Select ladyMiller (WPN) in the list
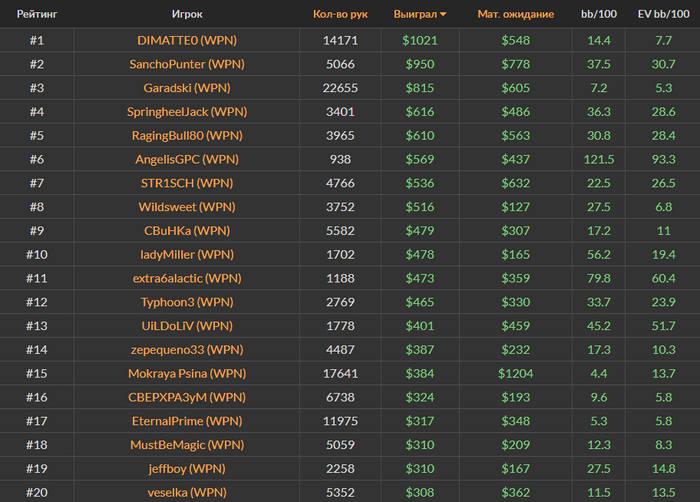Viewport: 700px width, 502px height. click(186, 255)
